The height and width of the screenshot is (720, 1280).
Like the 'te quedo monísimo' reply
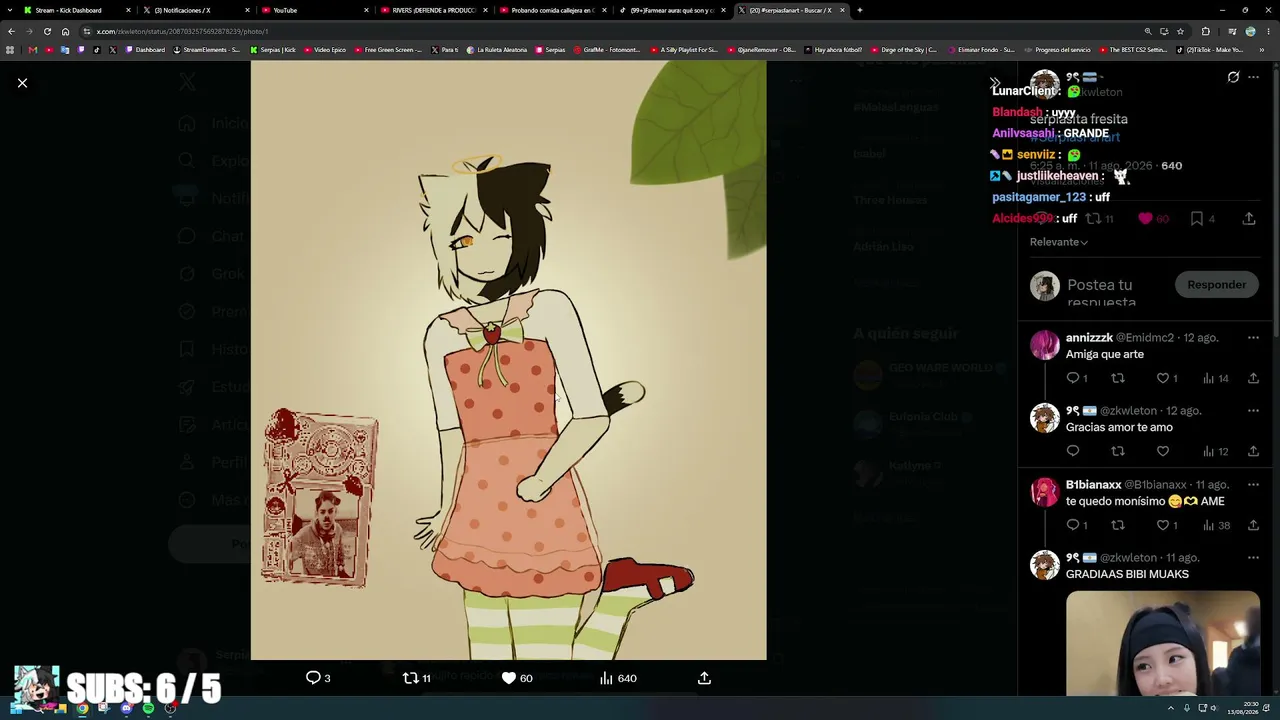(1163, 525)
